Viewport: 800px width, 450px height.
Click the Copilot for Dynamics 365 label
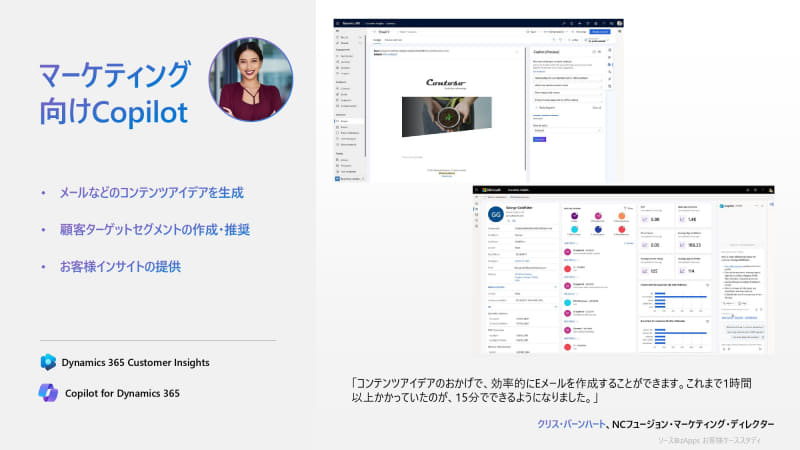coord(122,393)
